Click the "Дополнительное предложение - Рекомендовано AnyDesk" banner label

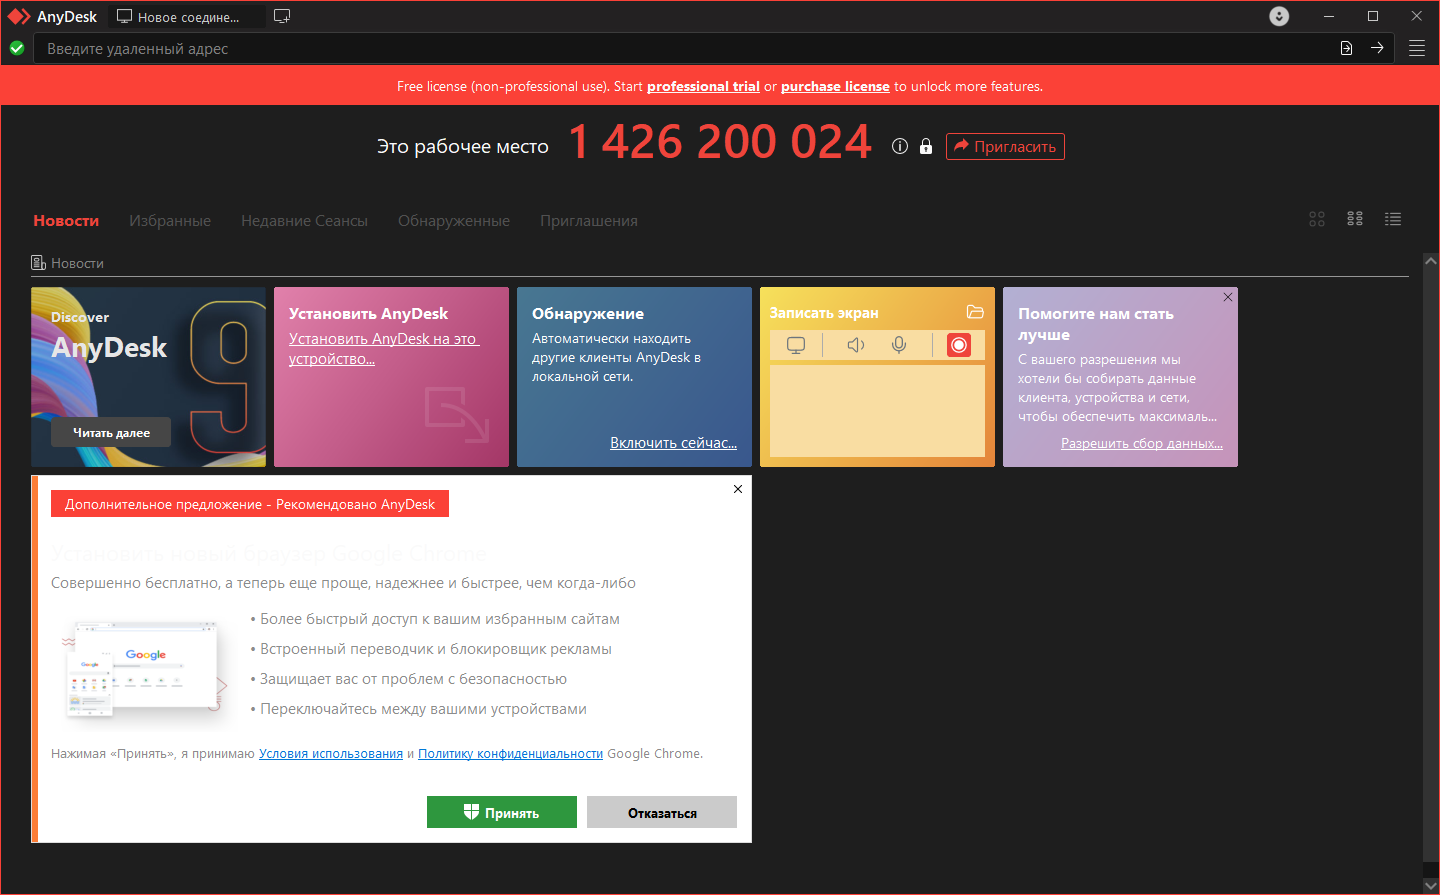click(x=250, y=504)
